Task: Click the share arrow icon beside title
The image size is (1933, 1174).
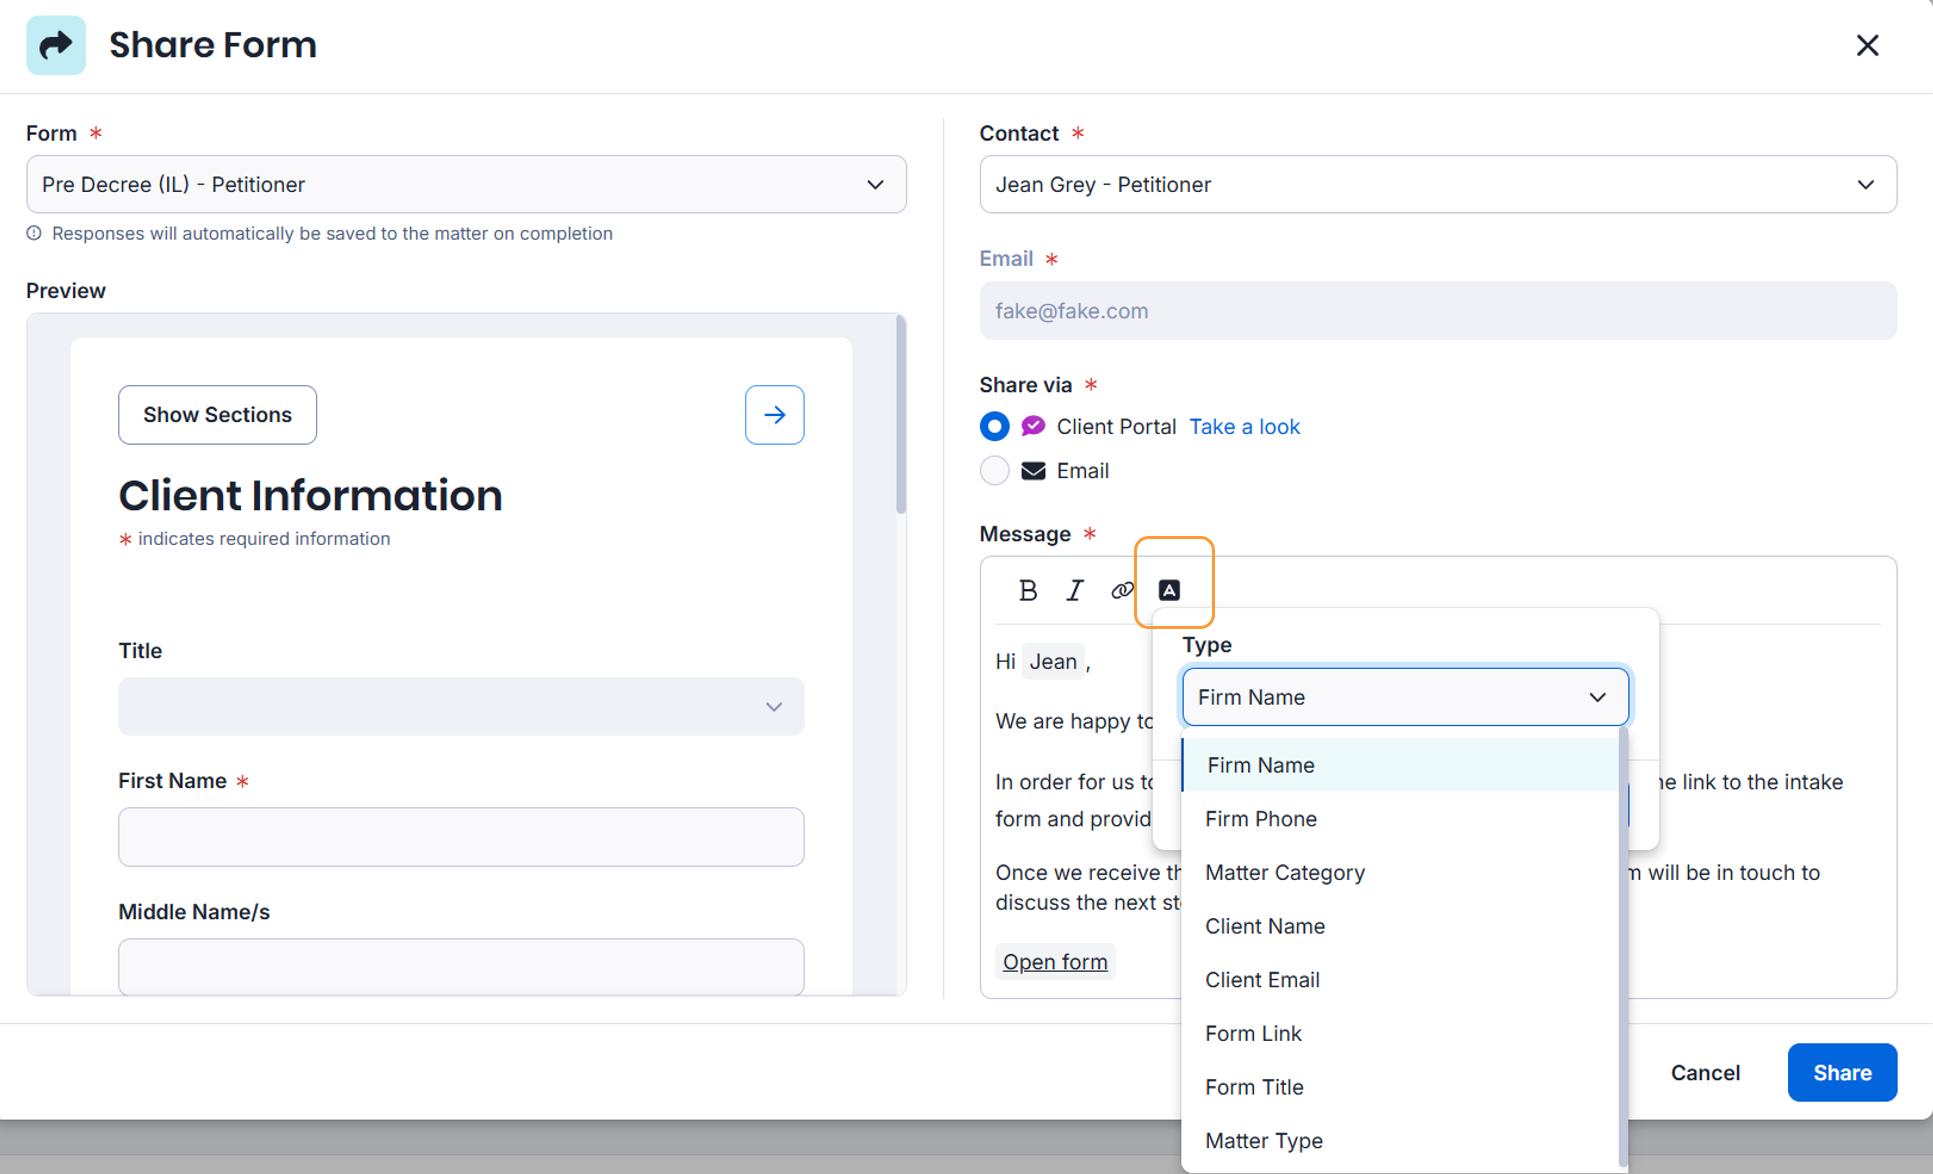Action: (56, 45)
